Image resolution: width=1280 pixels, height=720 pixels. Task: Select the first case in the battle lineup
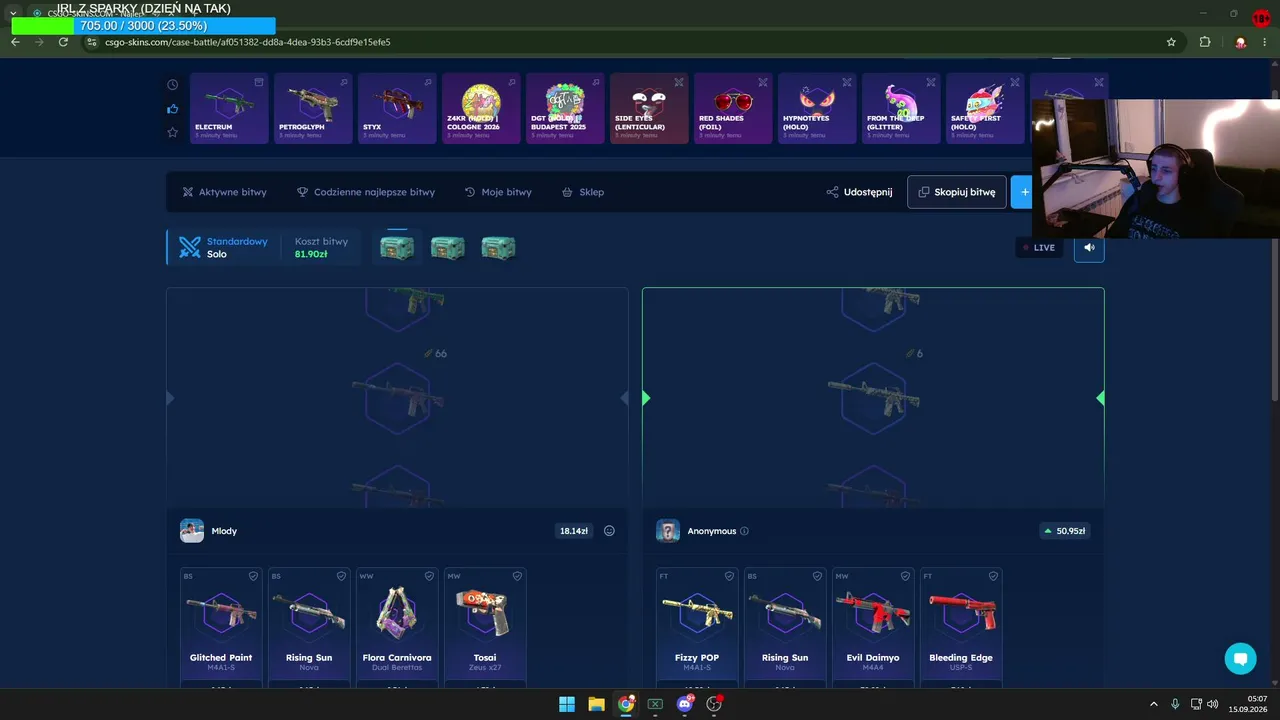click(x=397, y=248)
